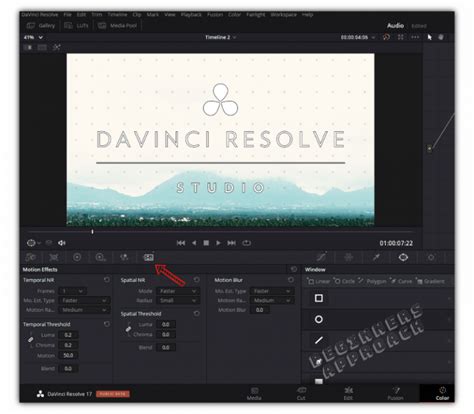Open the Power Window palette icon

(x=403, y=257)
